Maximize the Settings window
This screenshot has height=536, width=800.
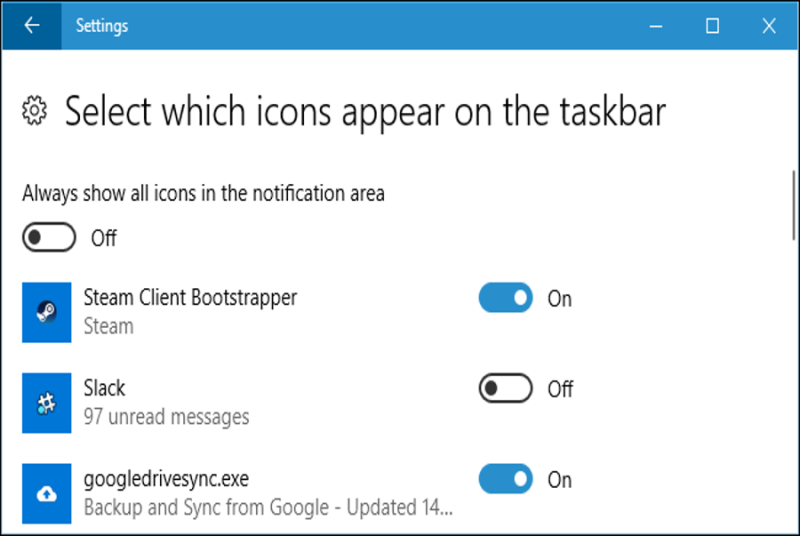(x=713, y=25)
